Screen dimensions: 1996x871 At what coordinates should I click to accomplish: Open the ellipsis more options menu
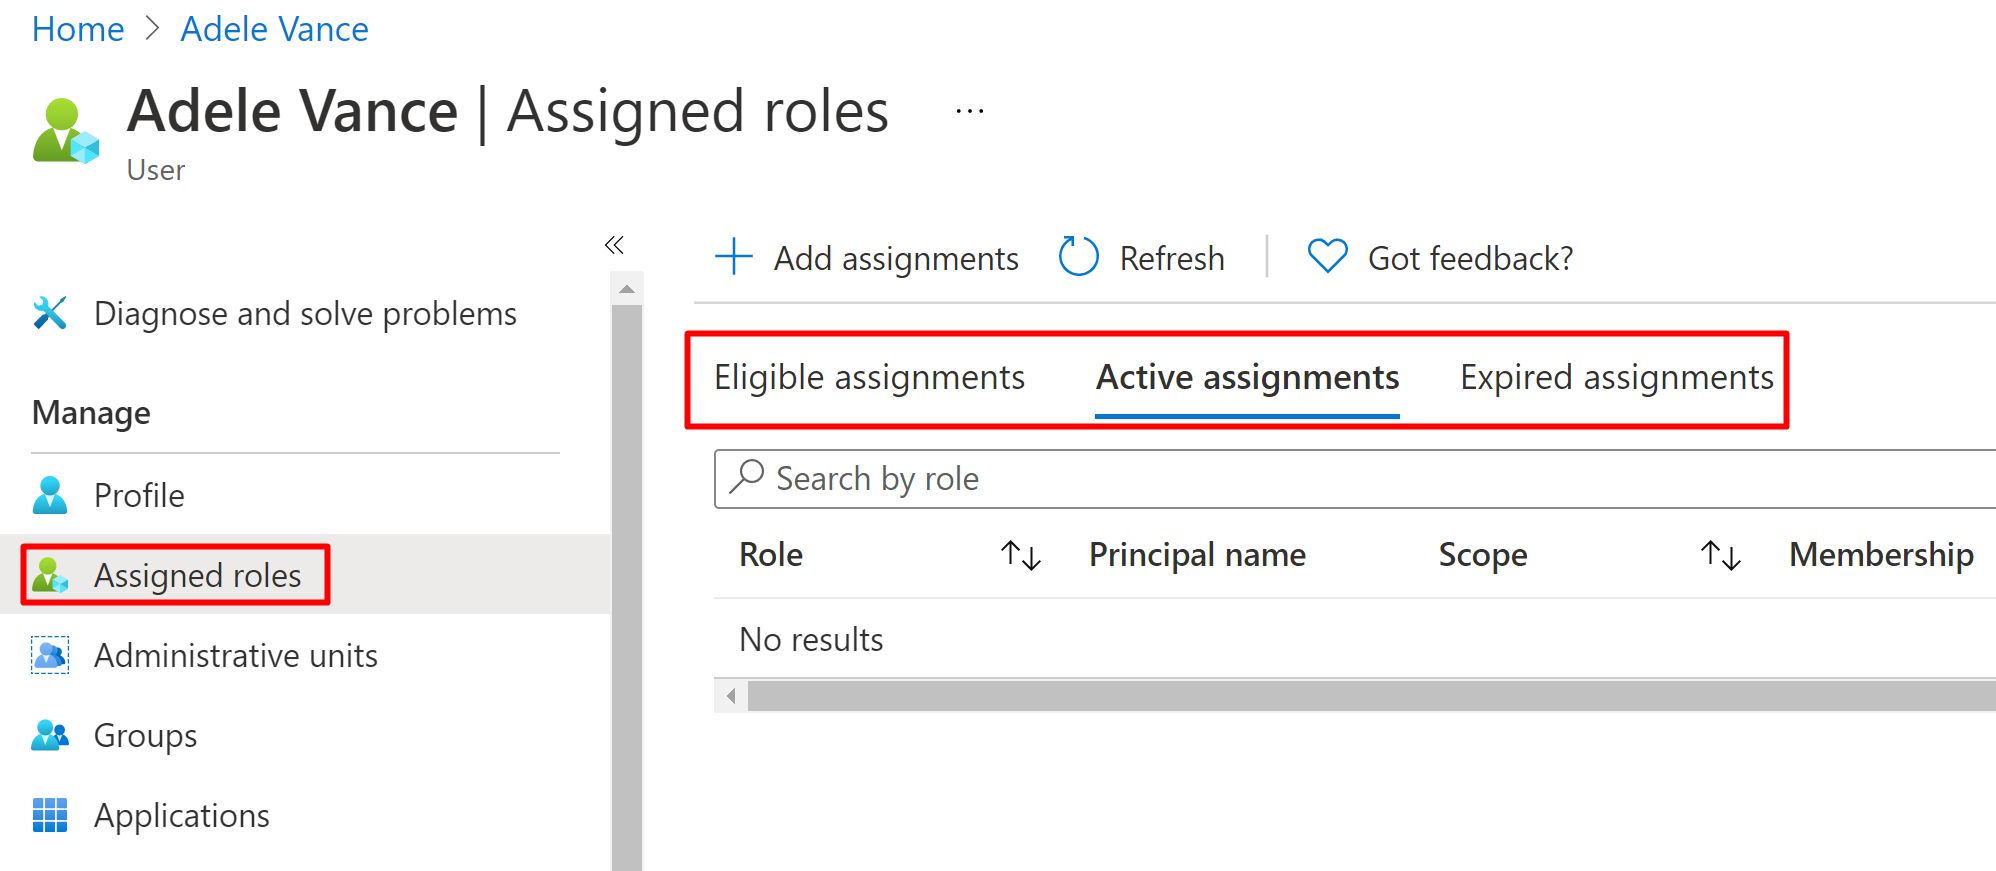[969, 111]
